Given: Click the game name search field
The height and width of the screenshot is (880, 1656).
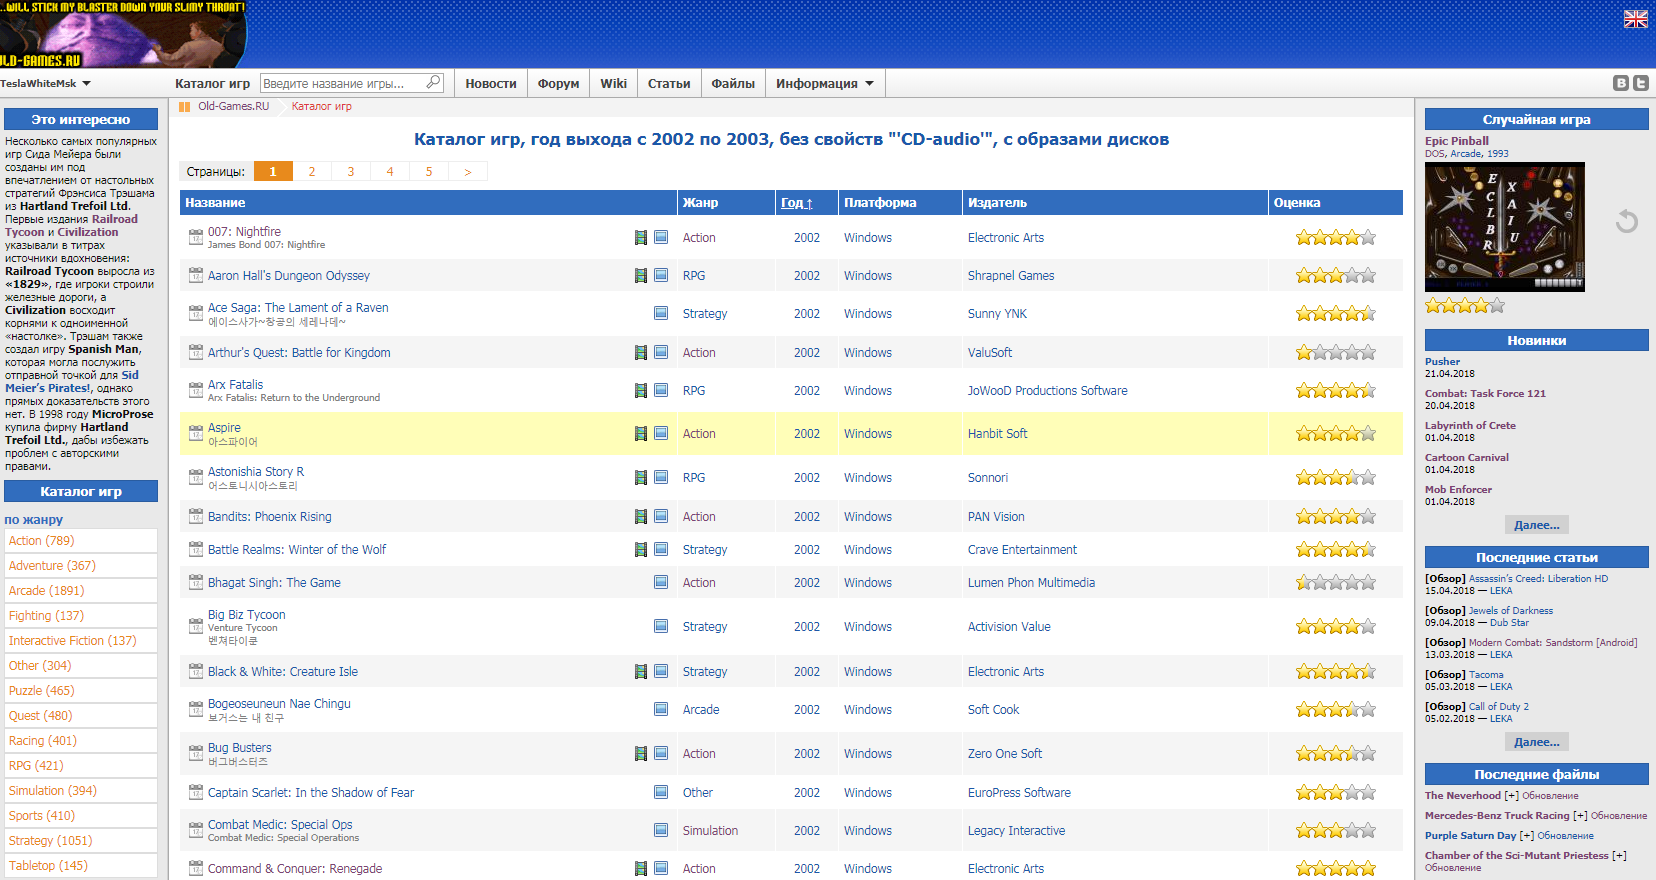Looking at the screenshot, I should pos(343,84).
